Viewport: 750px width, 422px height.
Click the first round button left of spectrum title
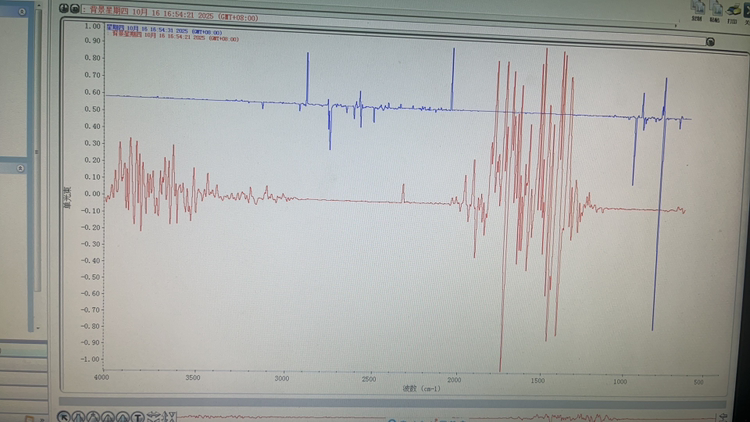63,8
